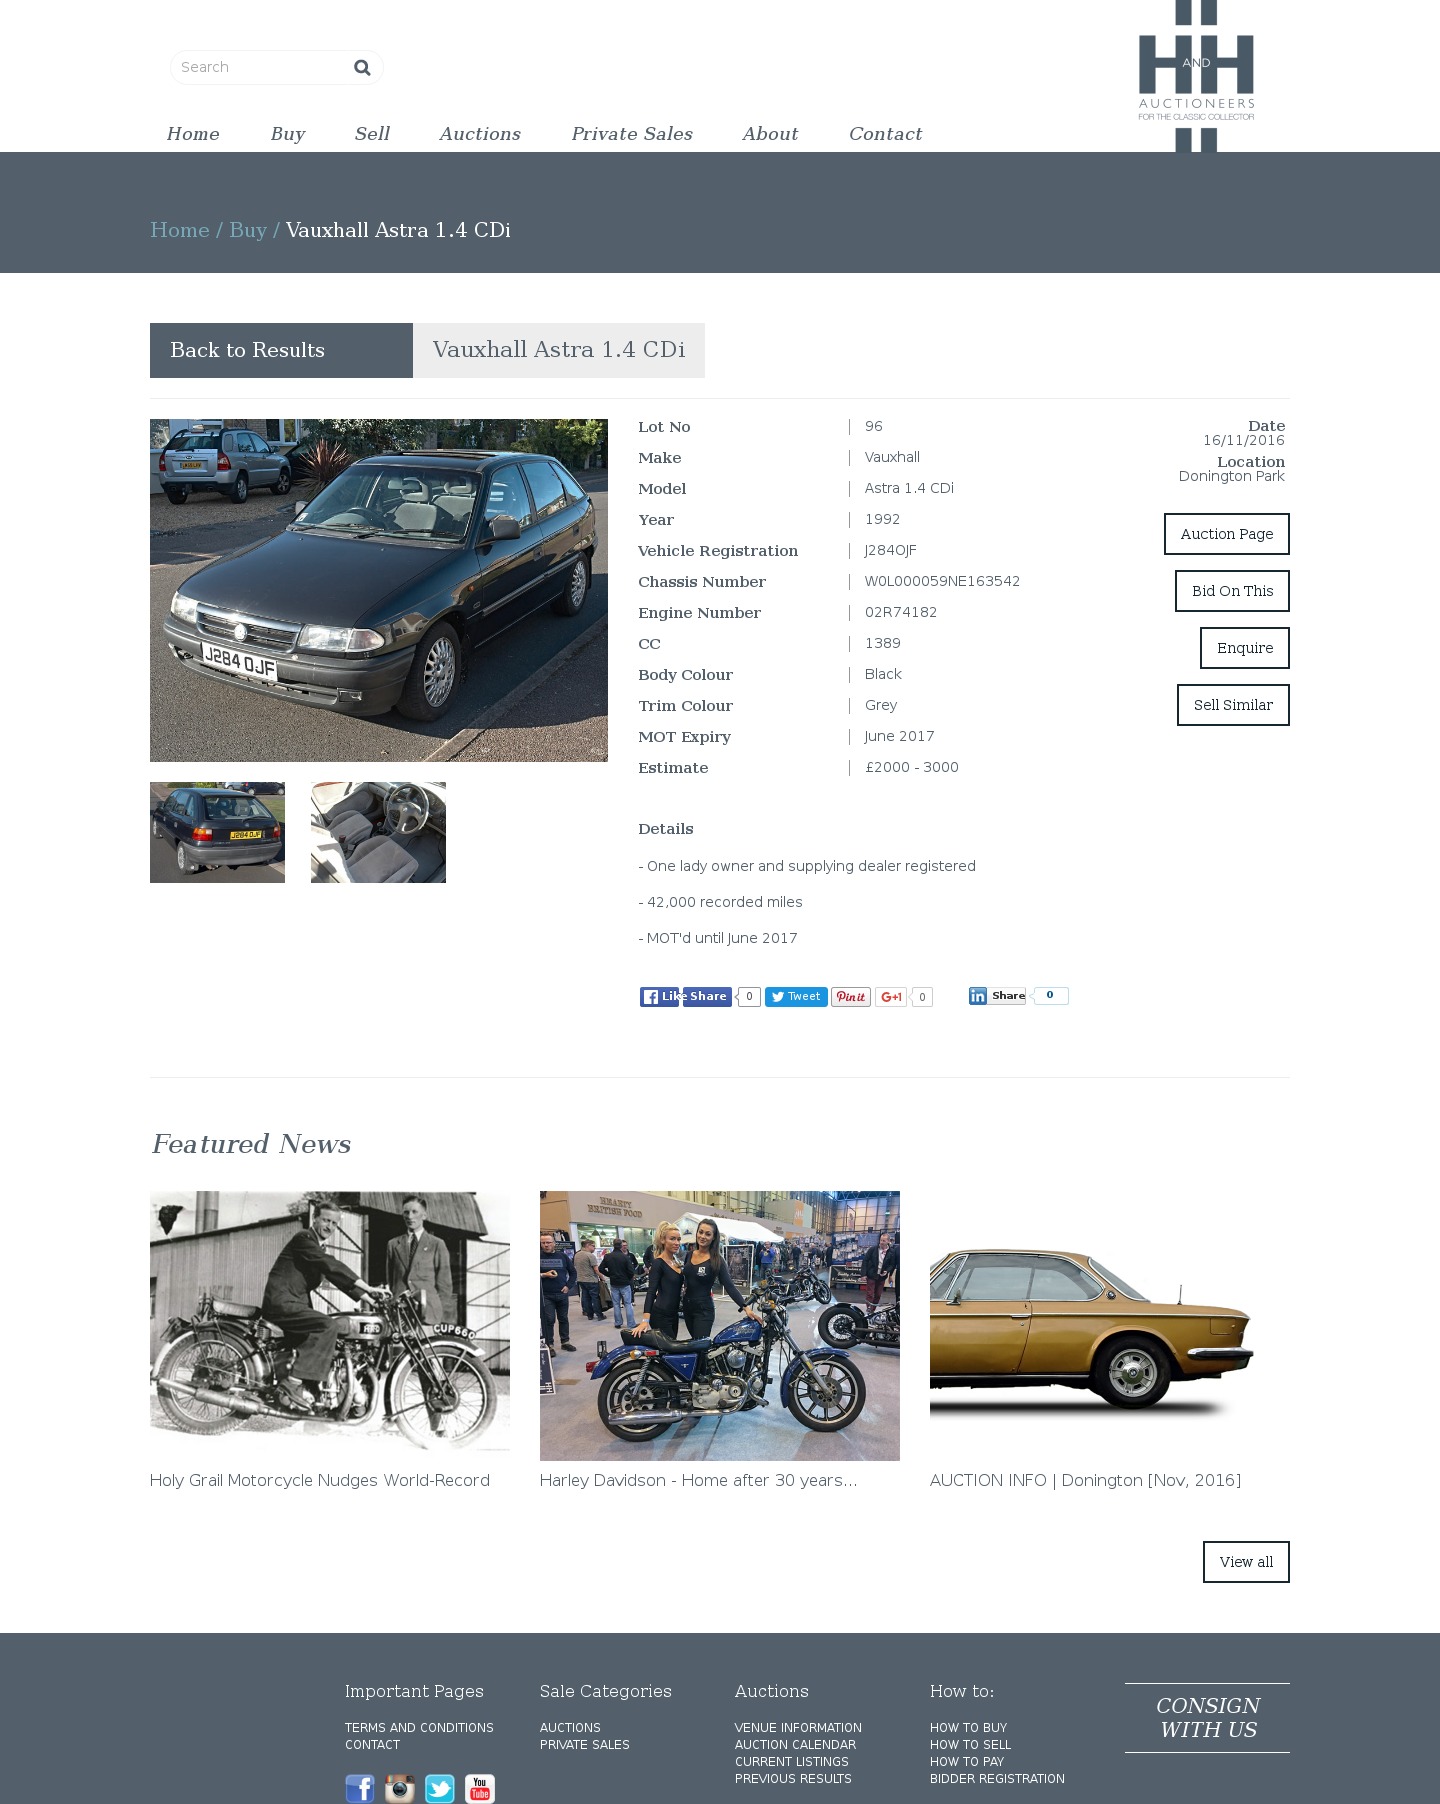Open the main Astra front photo
1440x1804 pixels.
pyautogui.click(x=379, y=590)
